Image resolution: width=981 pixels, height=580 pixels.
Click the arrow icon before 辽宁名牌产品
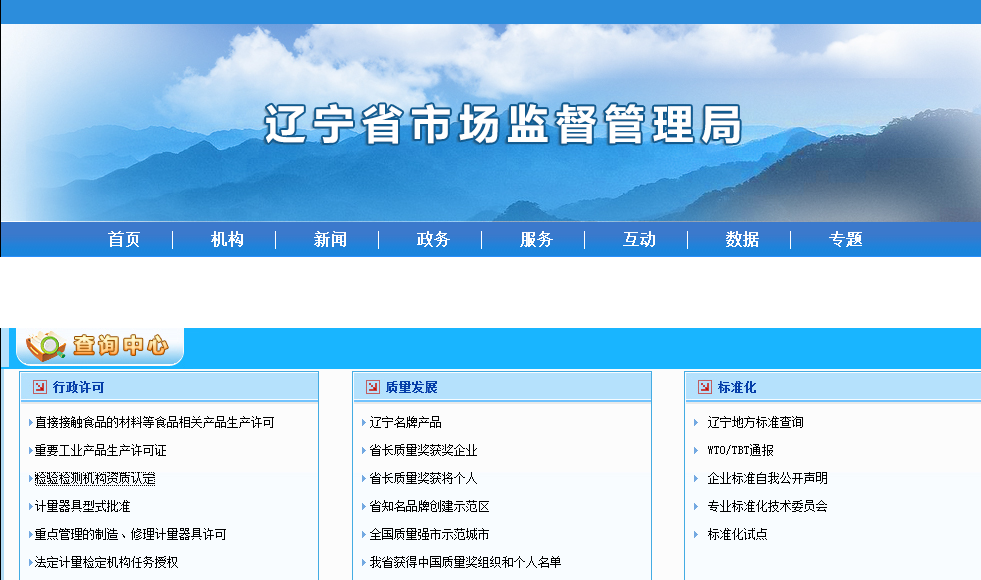click(363, 422)
